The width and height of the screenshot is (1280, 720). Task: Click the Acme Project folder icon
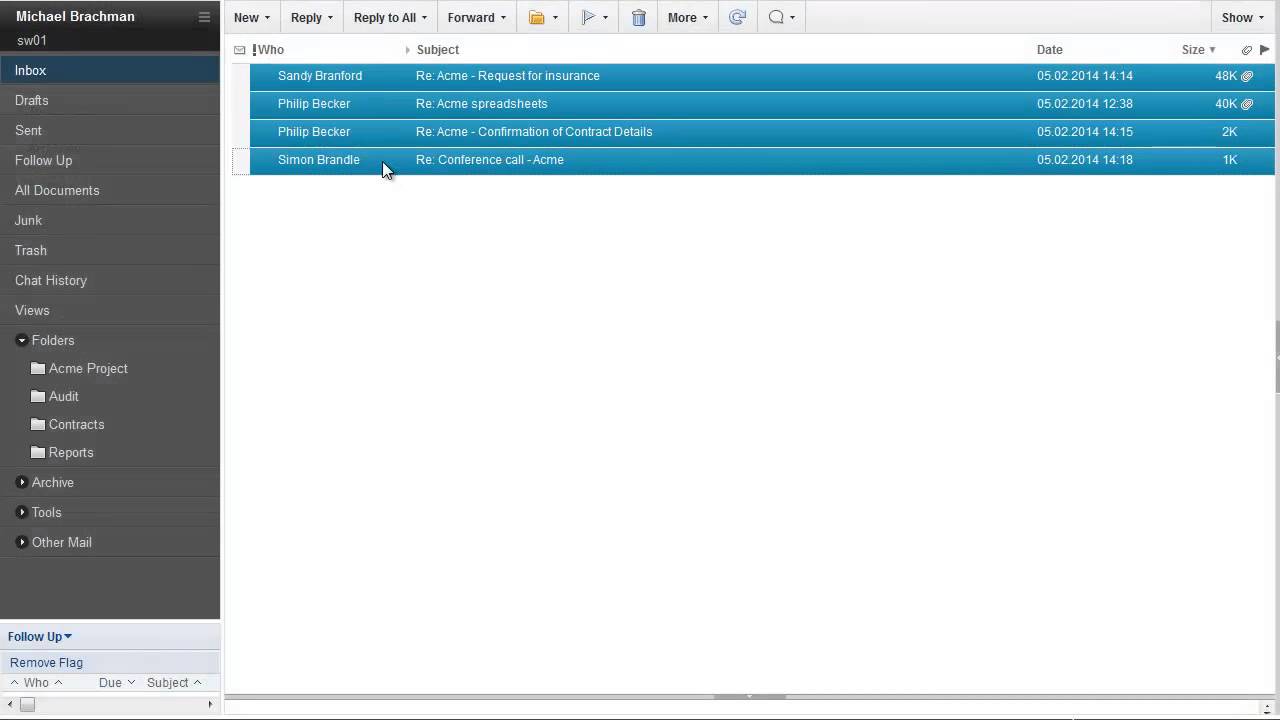click(38, 368)
